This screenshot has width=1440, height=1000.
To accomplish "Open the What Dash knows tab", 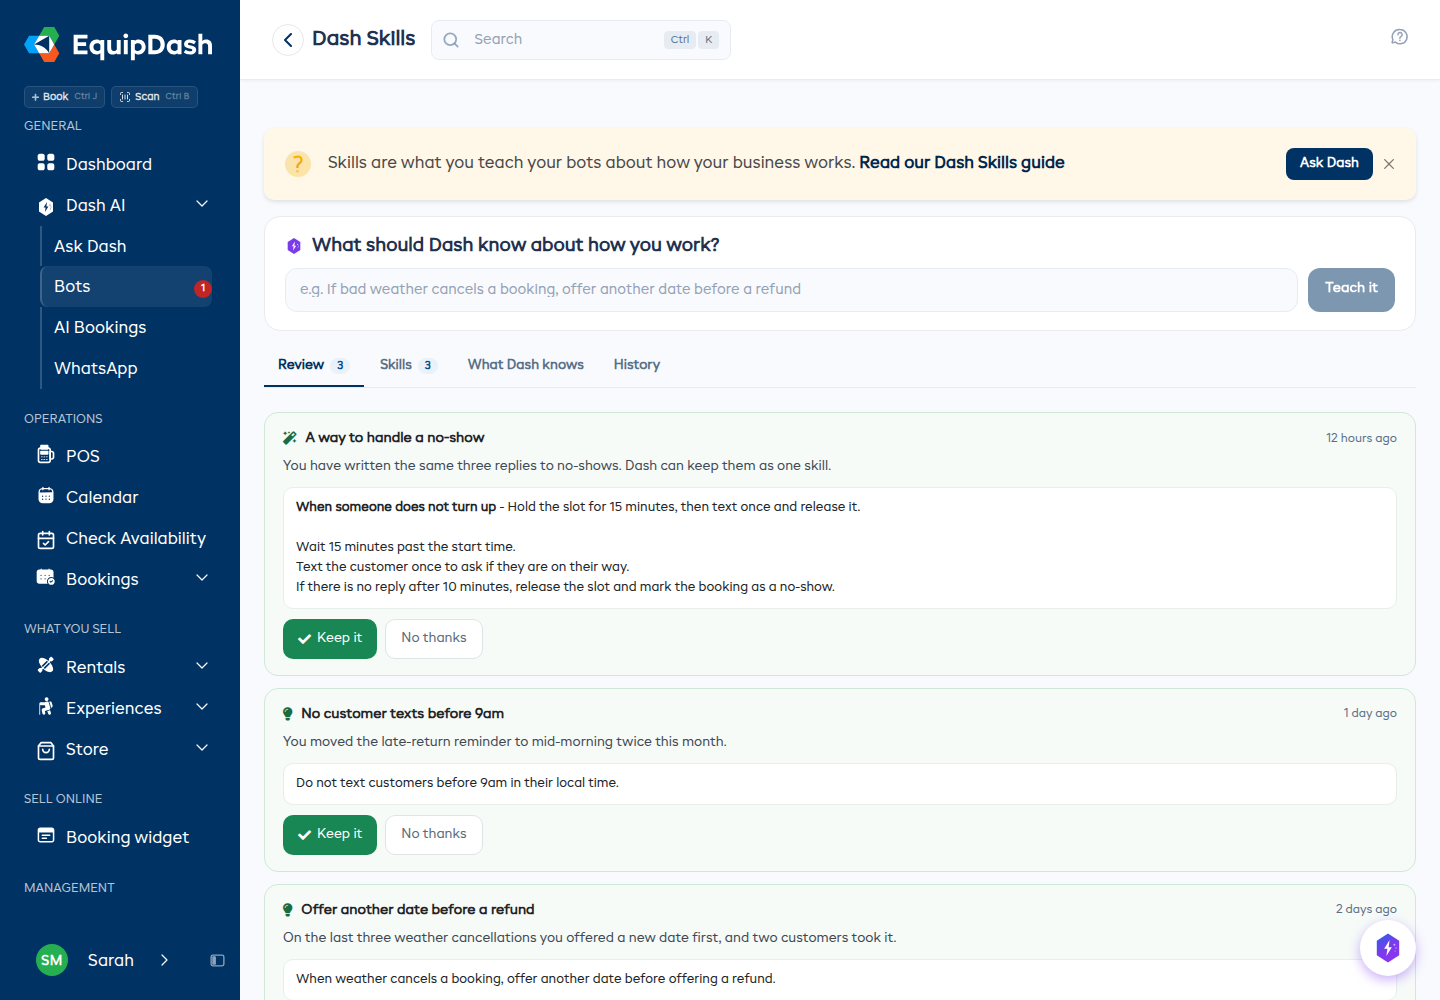I will (x=526, y=365).
